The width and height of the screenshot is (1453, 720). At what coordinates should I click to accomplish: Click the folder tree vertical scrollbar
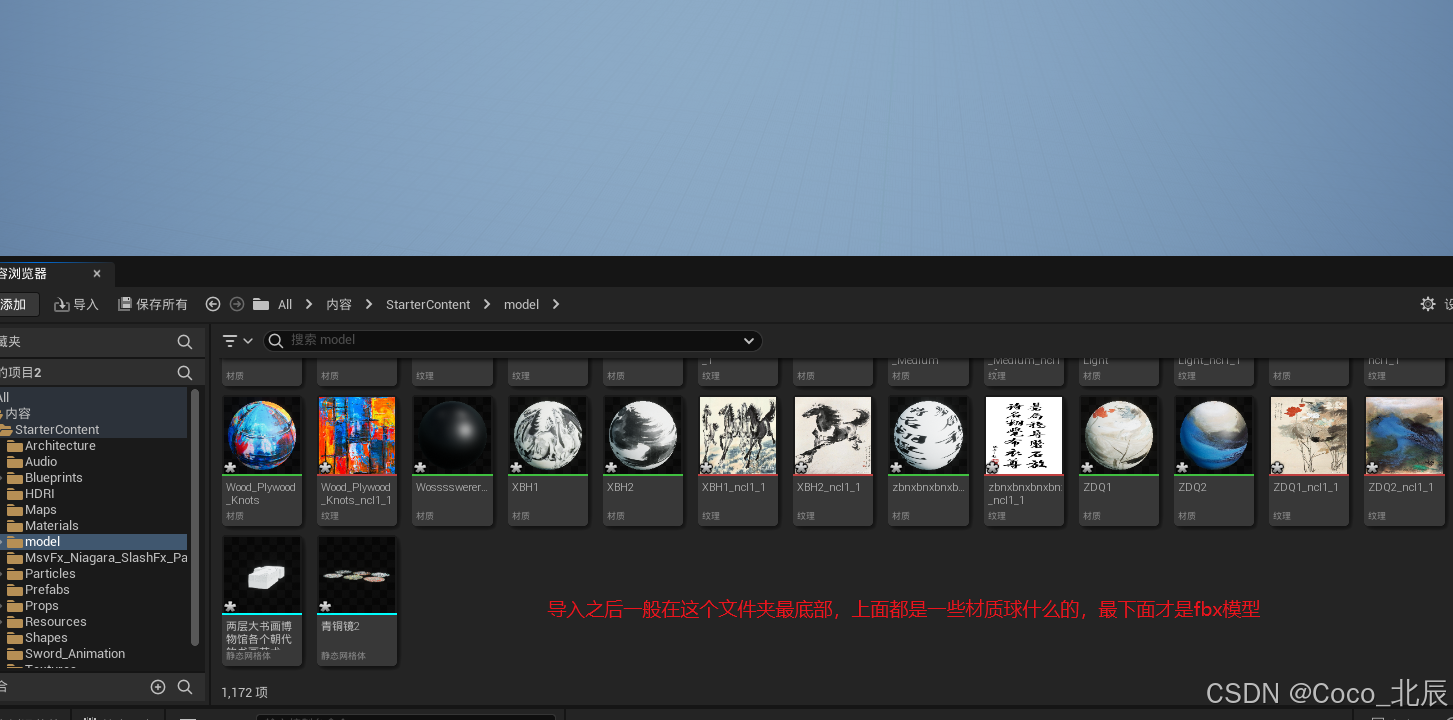(x=195, y=517)
